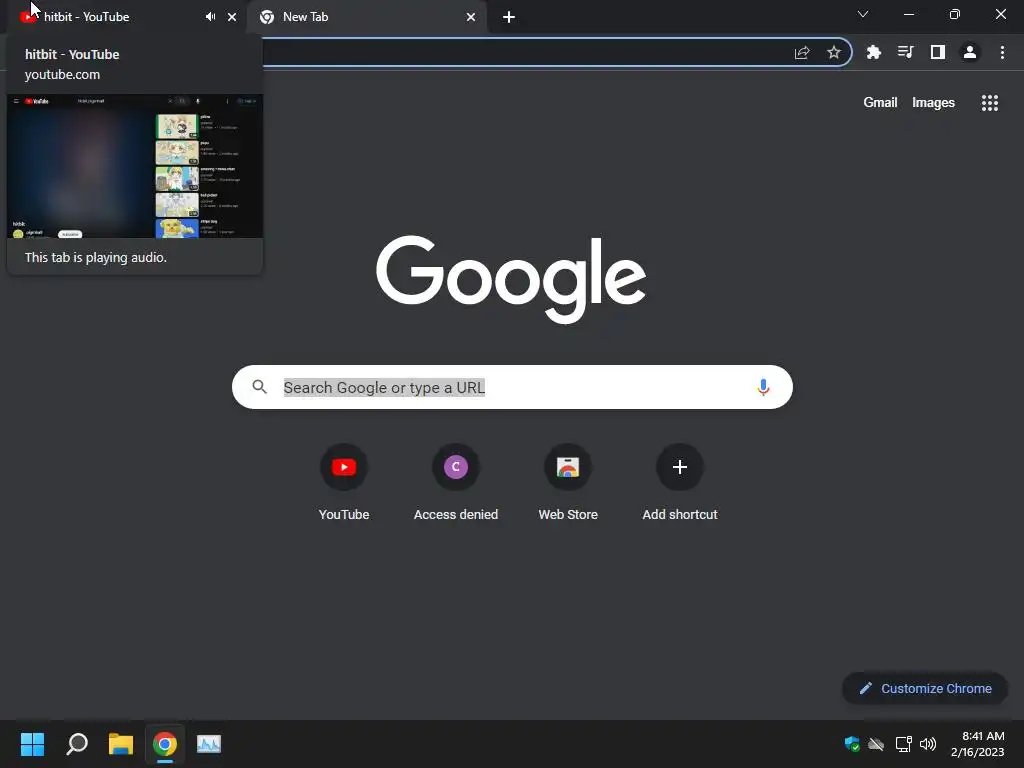
Task: Switch to the New Tab tab
Action: (x=367, y=17)
